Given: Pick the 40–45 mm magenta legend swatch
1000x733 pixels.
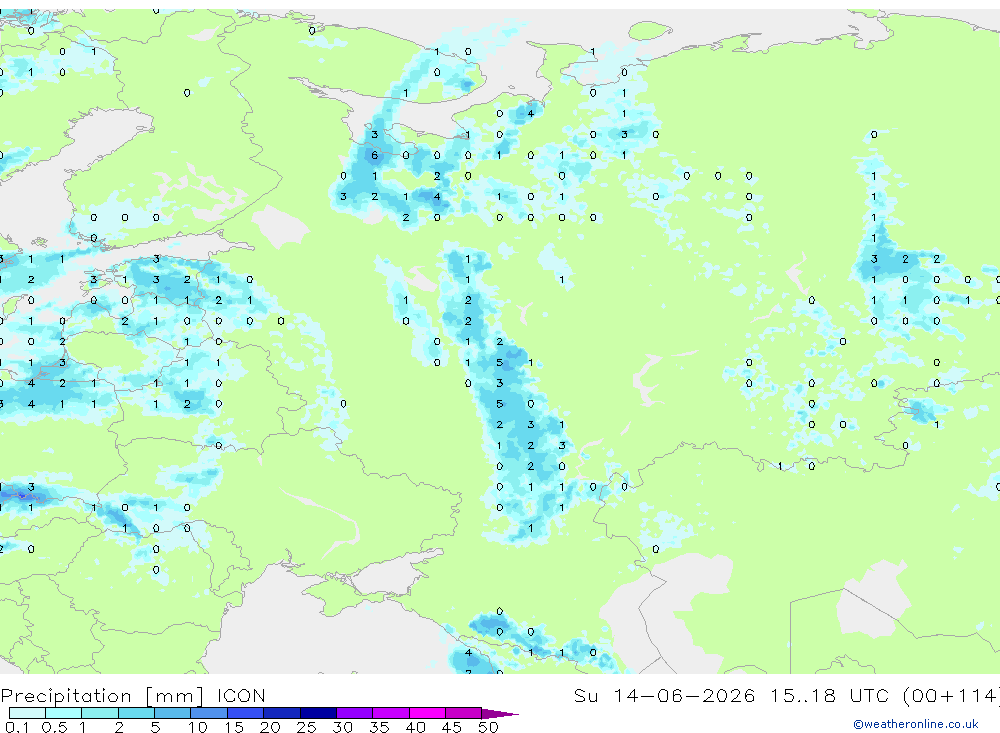Looking at the screenshot, I should click(x=427, y=713).
